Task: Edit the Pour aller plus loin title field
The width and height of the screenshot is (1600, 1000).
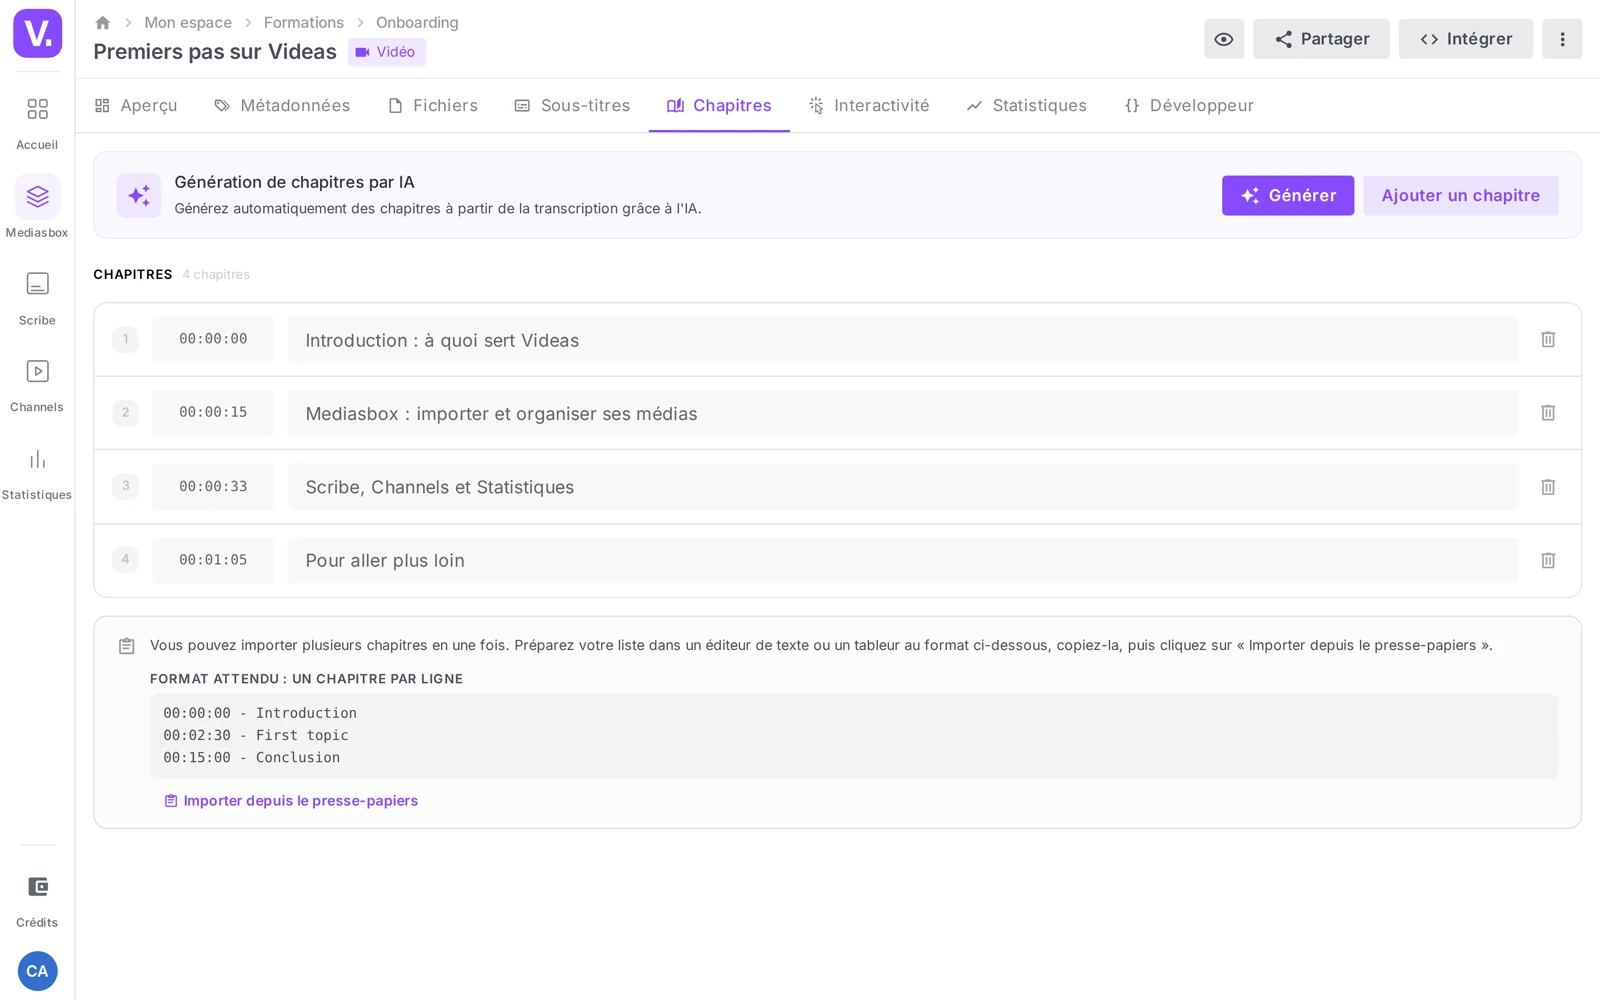Action: pos(903,560)
